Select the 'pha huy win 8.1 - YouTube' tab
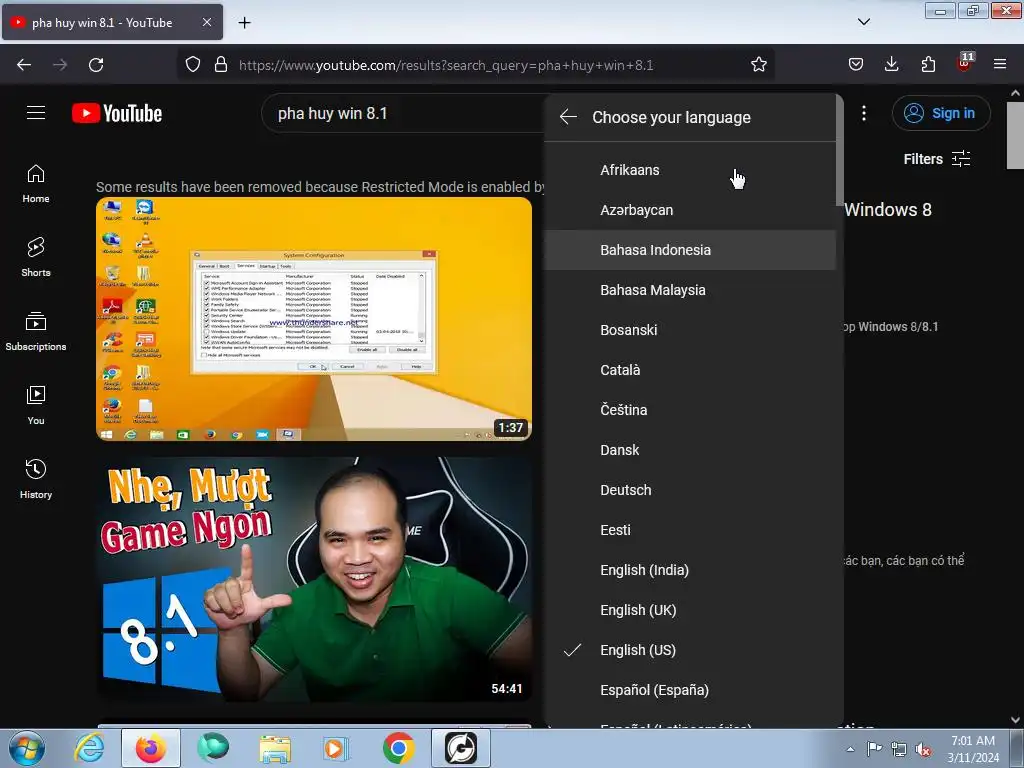Viewport: 1024px width, 768px height. coord(112,22)
